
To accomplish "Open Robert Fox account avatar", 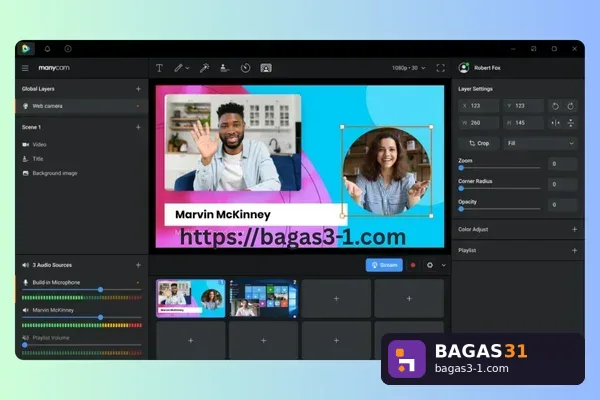I will 464,68.
